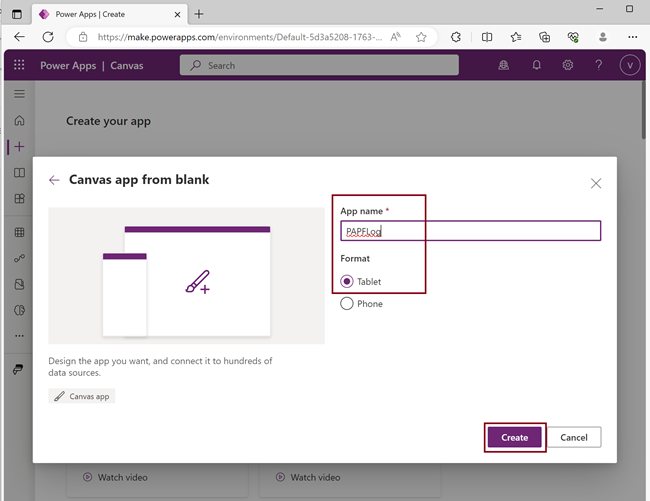Open browser extensions puzzle icon
This screenshot has width=650, height=501.
coord(456,37)
